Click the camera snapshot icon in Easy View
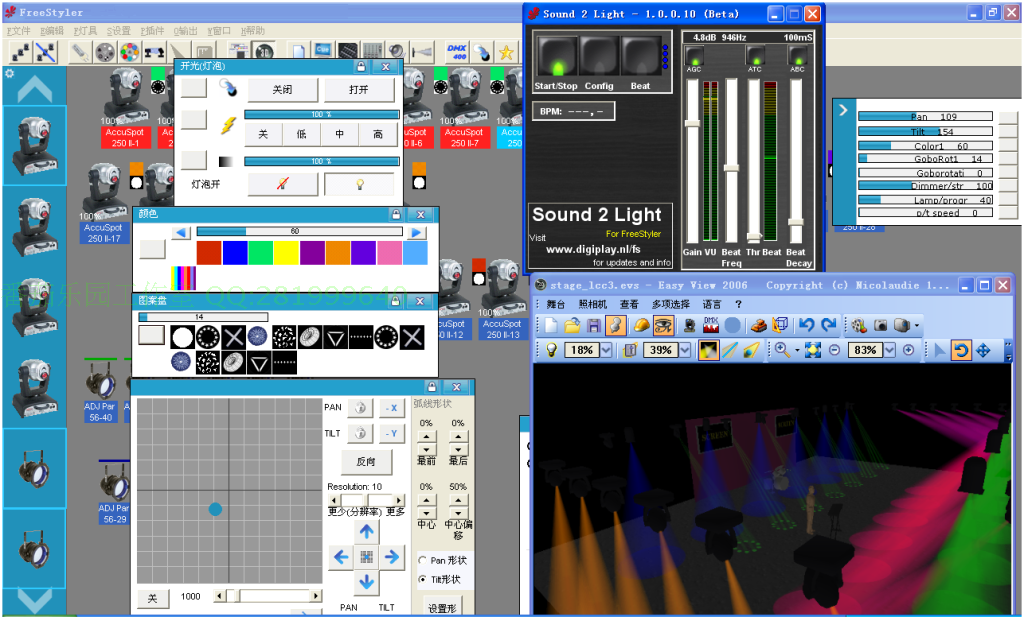Image resolution: width=1024 pixels, height=617 pixels. pyautogui.click(x=881, y=325)
